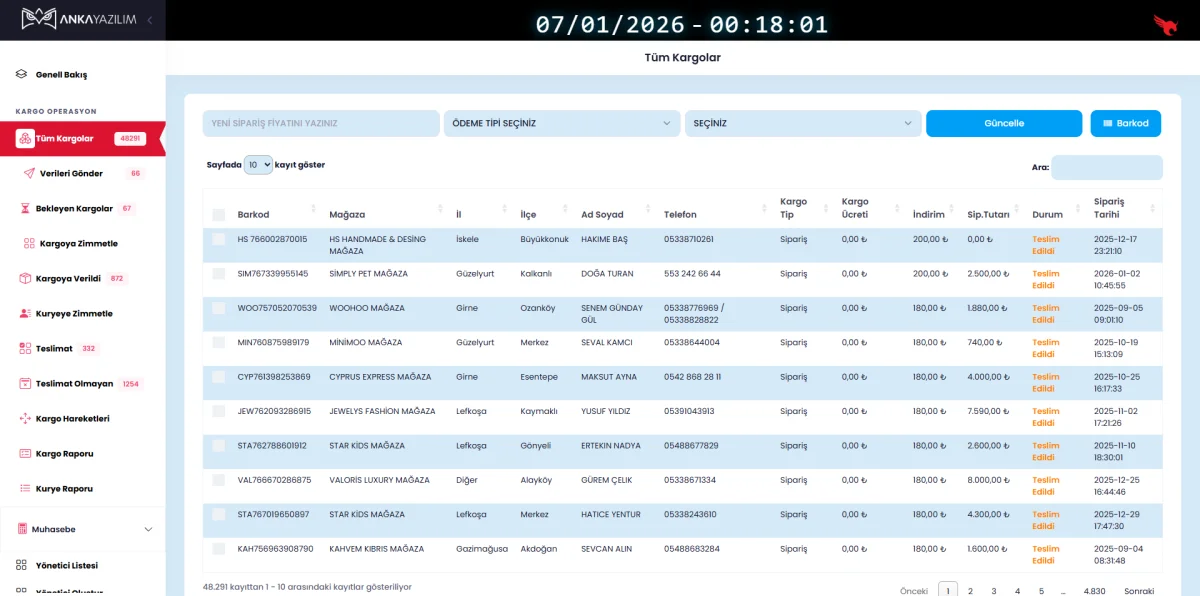Click the Kargoya Zimmetle icon
The height and width of the screenshot is (596, 1200).
point(29,244)
